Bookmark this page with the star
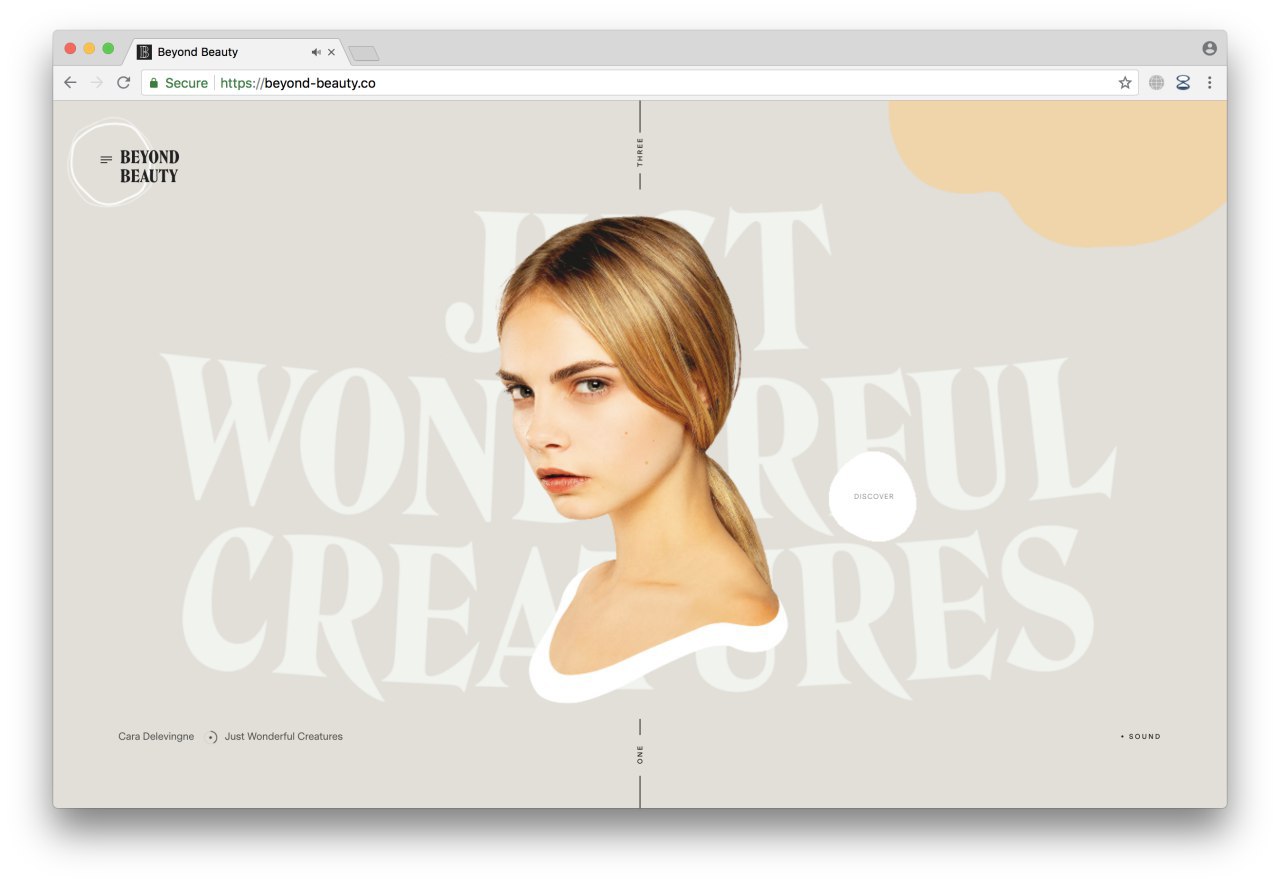This screenshot has width=1280, height=884. coord(1125,83)
